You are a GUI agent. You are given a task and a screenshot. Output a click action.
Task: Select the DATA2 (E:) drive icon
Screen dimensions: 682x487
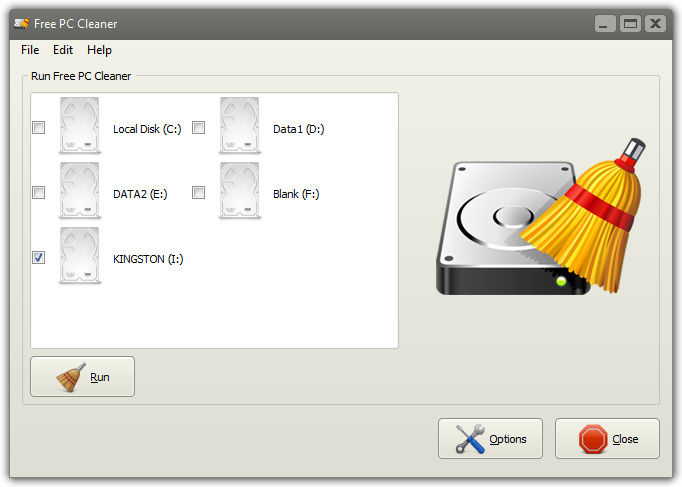(80, 190)
